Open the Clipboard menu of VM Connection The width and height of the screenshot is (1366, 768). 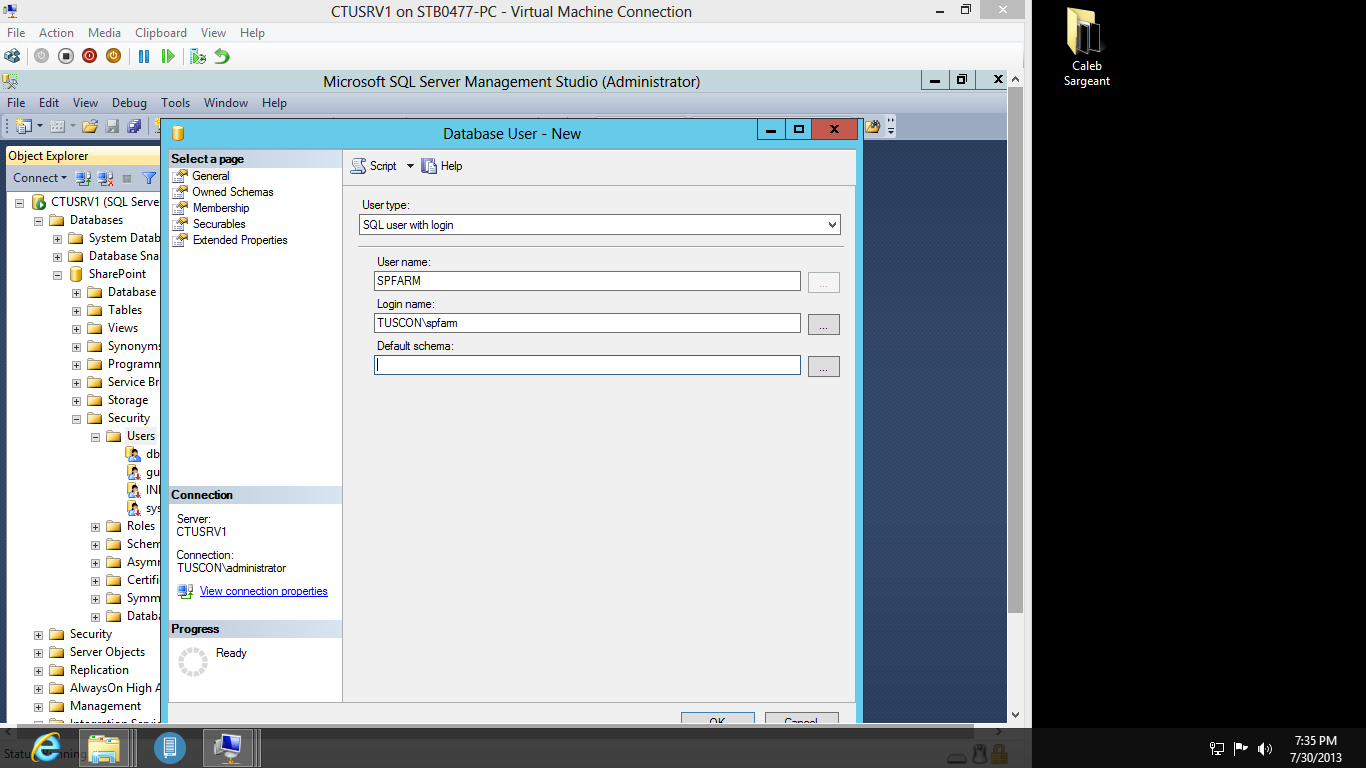[x=160, y=33]
